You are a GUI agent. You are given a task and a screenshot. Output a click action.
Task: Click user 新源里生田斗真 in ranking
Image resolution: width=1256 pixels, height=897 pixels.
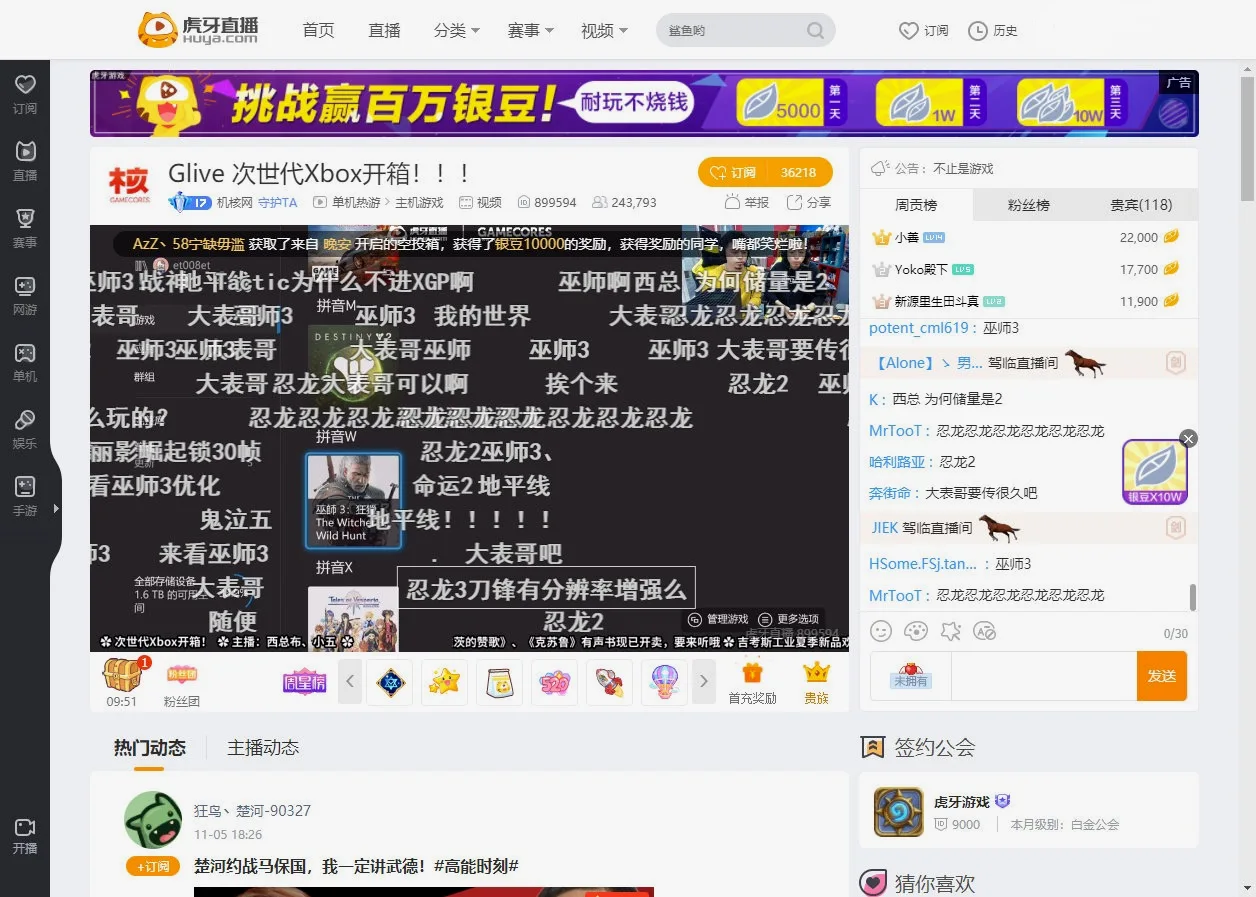click(937, 301)
